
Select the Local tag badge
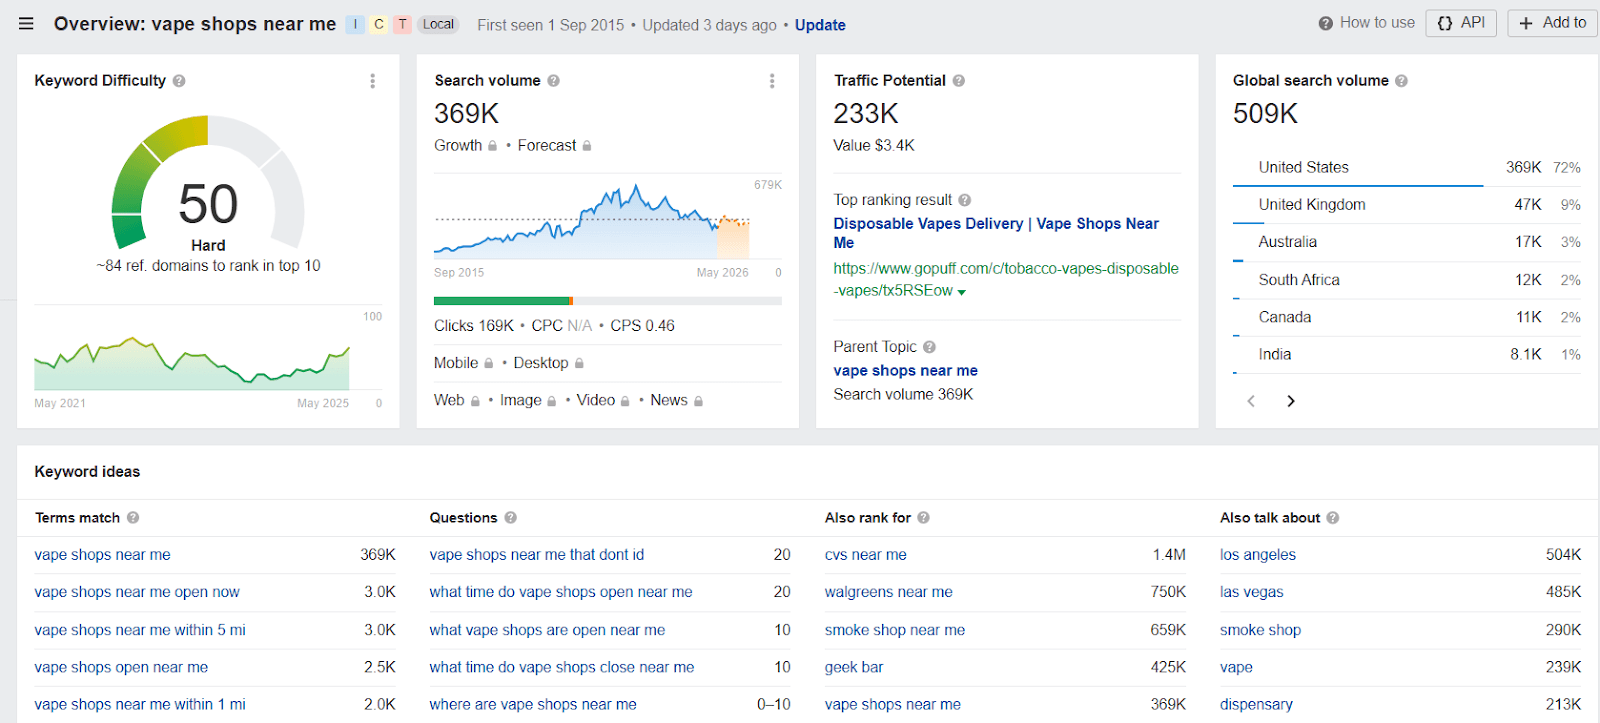pyautogui.click(x=438, y=24)
